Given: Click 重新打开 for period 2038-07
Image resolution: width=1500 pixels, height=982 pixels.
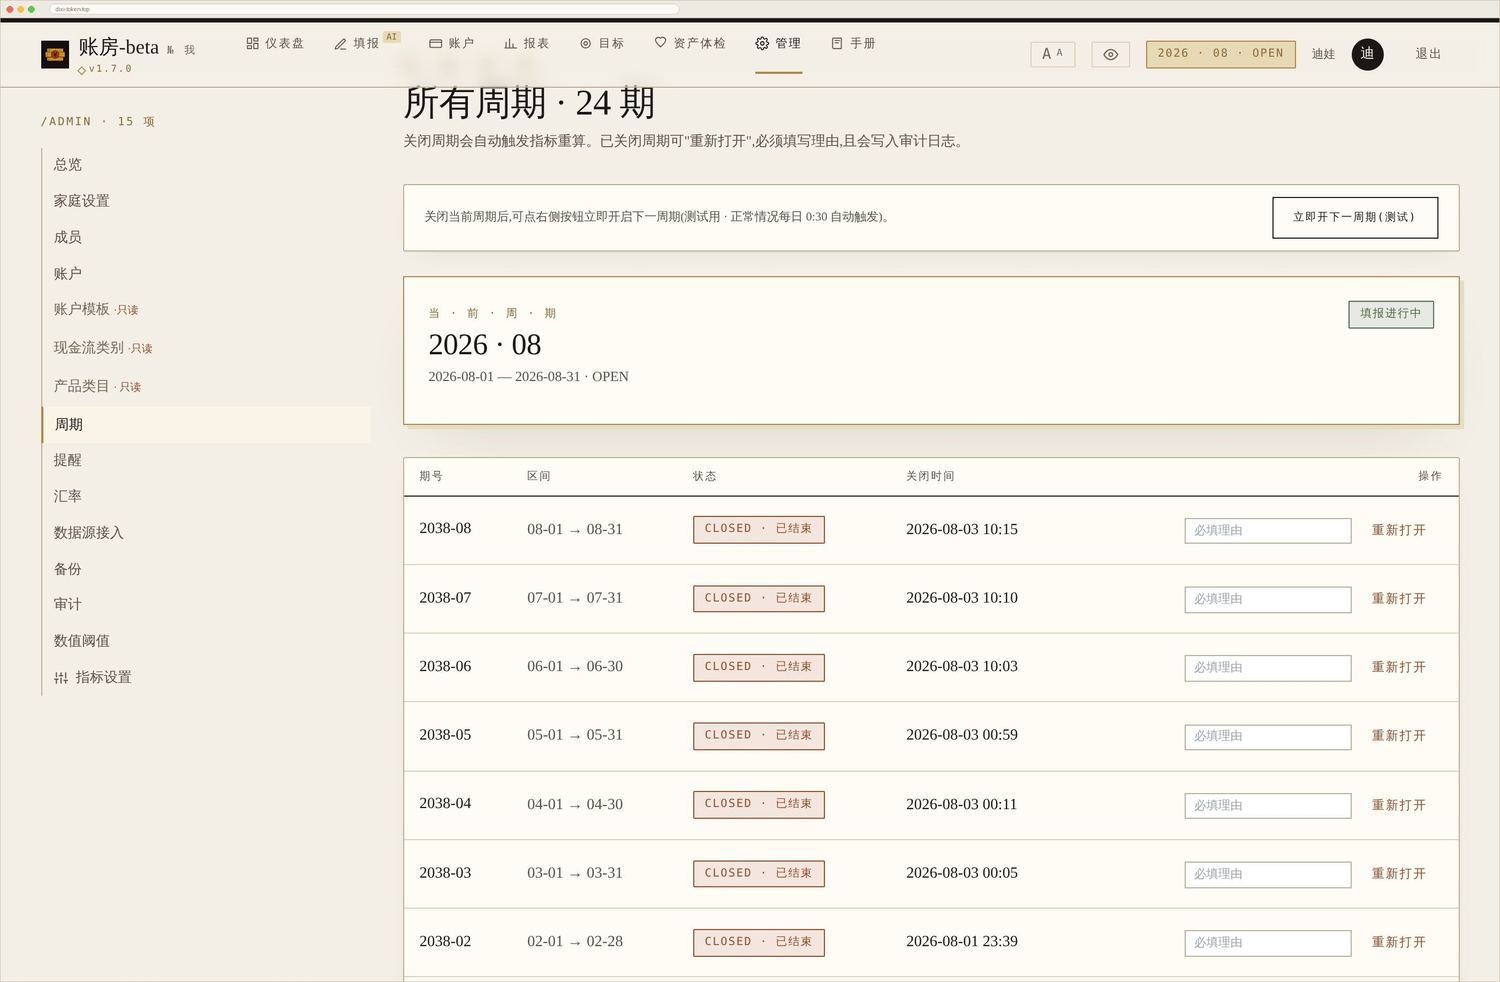Looking at the screenshot, I should 1398,599.
